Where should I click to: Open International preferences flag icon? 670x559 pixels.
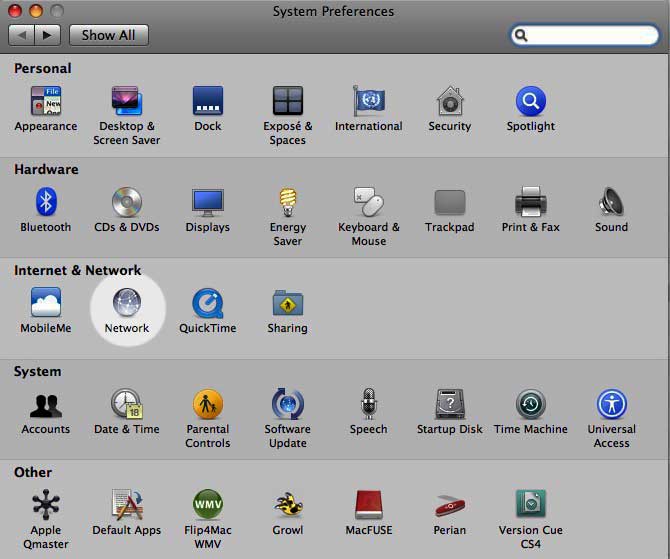click(x=368, y=101)
